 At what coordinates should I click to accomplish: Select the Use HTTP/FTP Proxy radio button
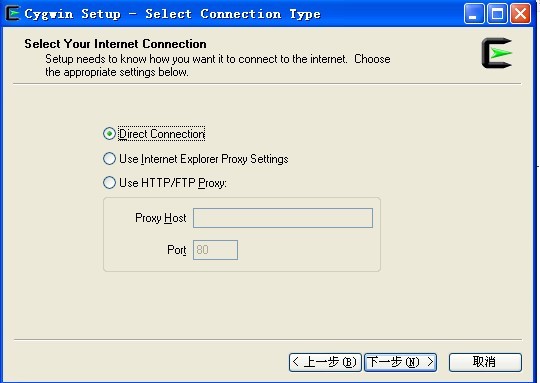[109, 183]
